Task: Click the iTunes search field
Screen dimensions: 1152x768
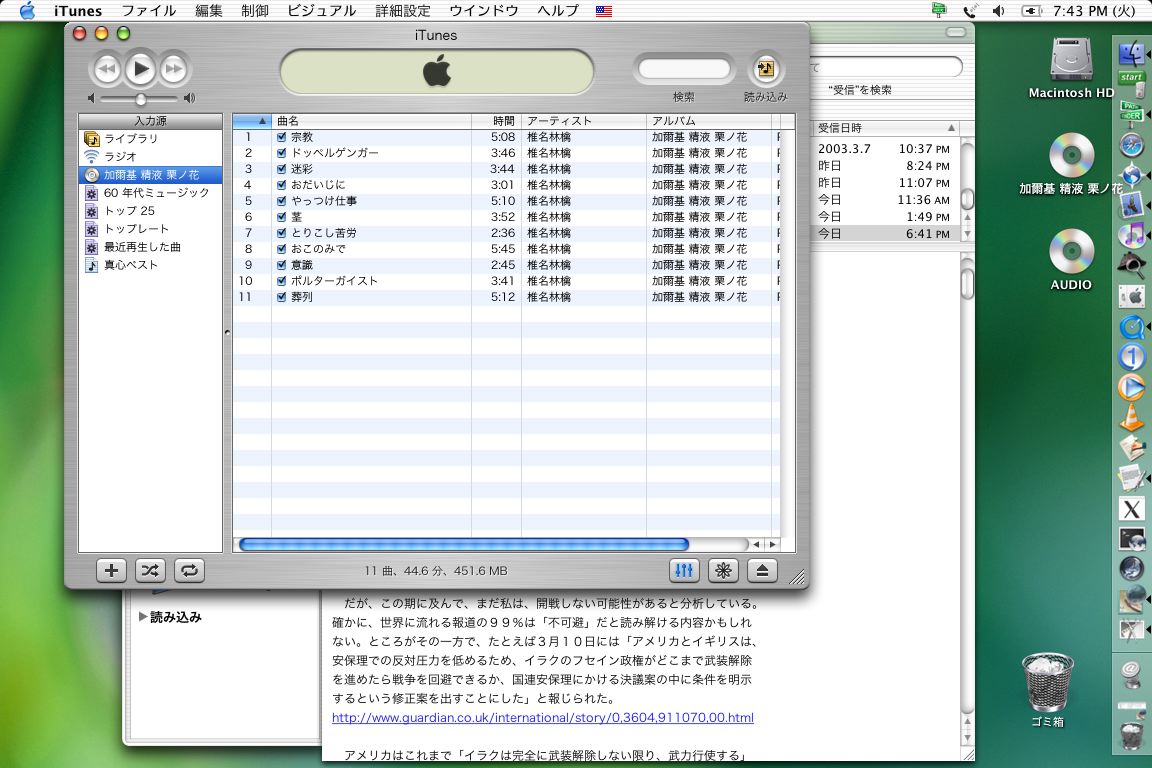Action: click(x=684, y=69)
